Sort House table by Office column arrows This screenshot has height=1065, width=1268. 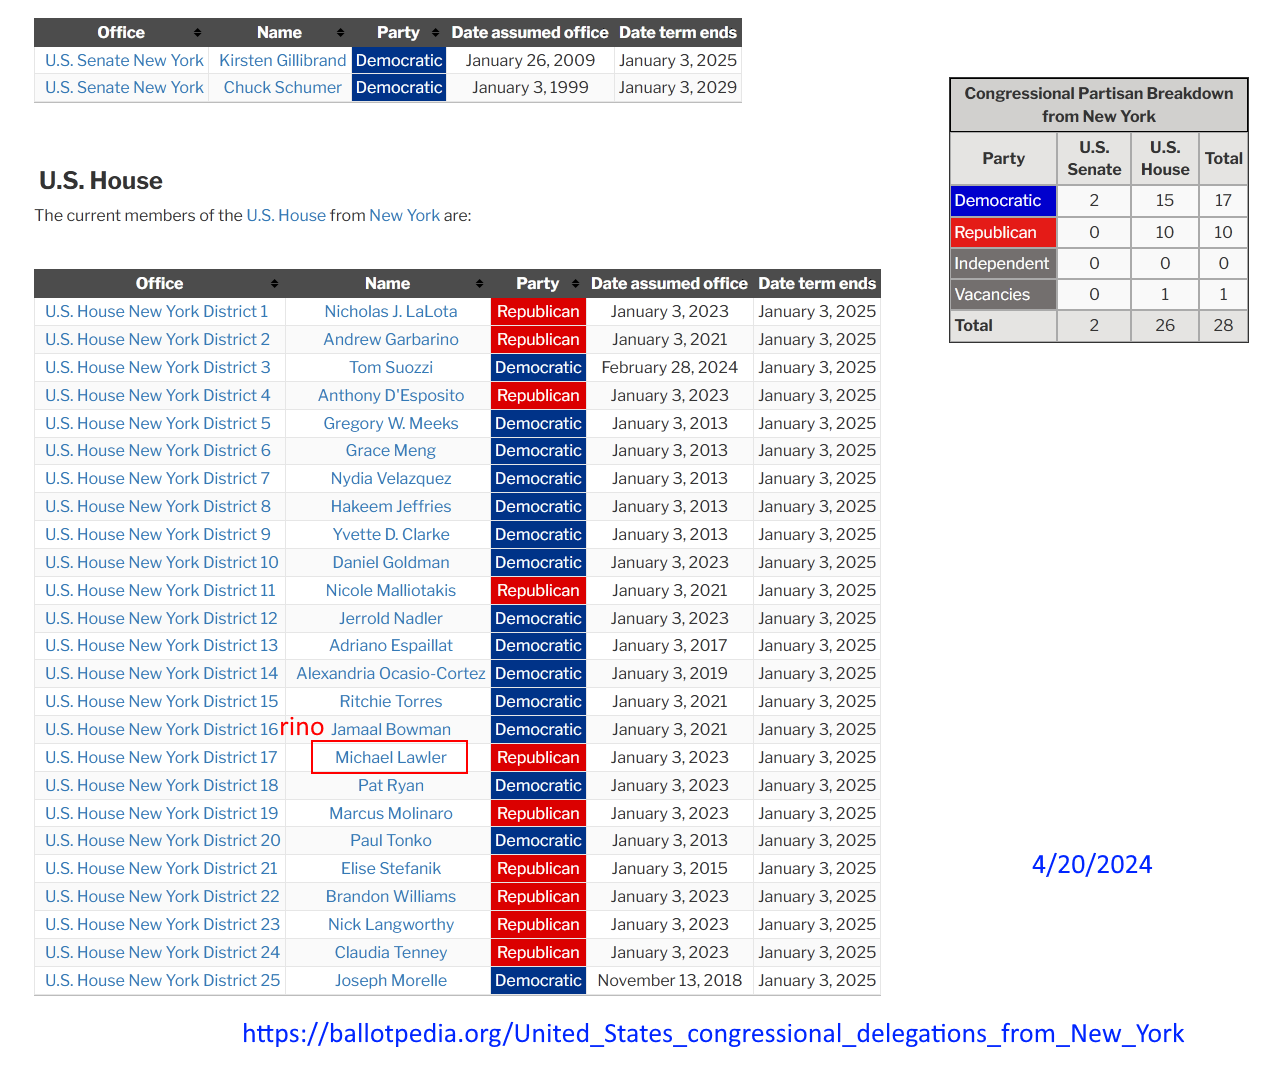pyautogui.click(x=274, y=284)
